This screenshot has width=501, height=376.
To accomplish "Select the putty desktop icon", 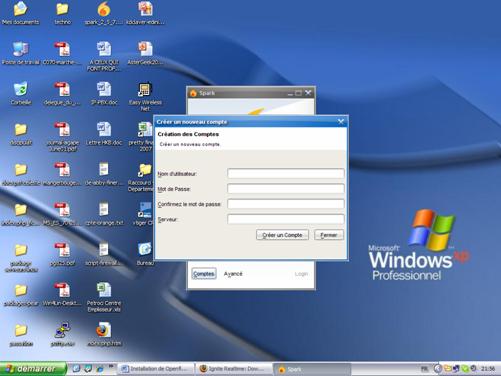I will point(62,334).
